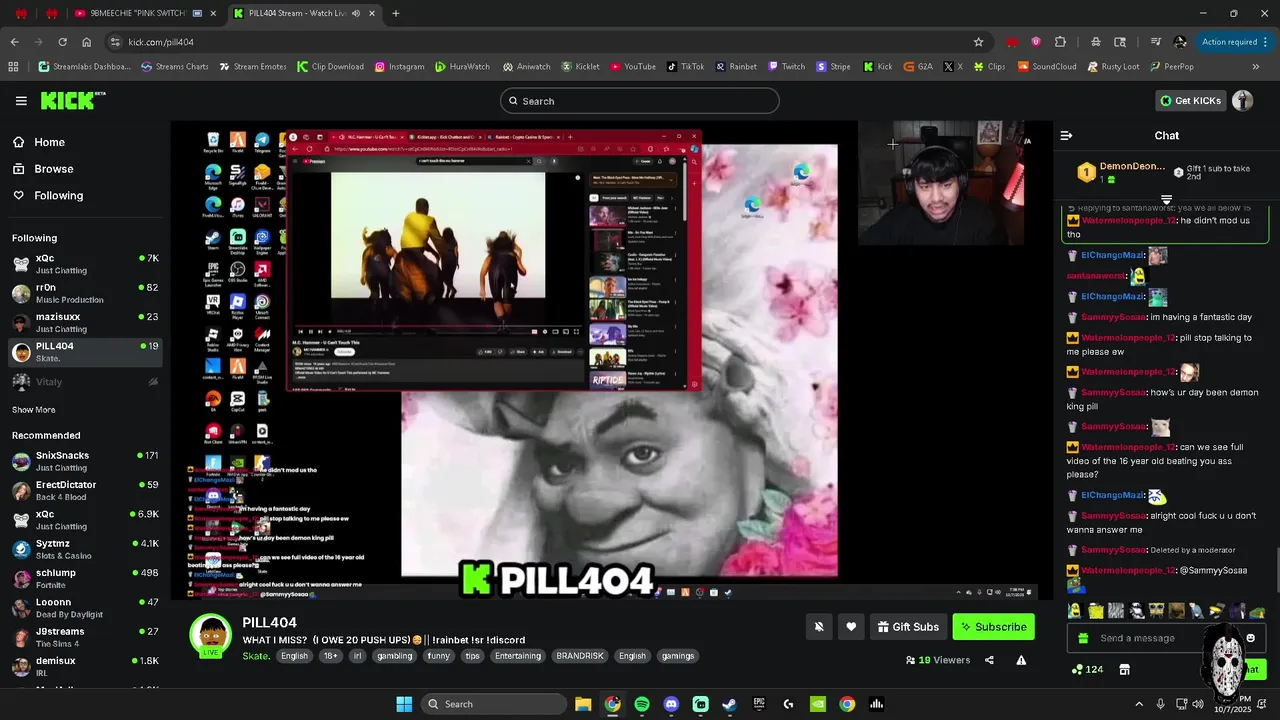The width and height of the screenshot is (1280, 720).
Task: Go to browser home page
Action: tap(86, 42)
